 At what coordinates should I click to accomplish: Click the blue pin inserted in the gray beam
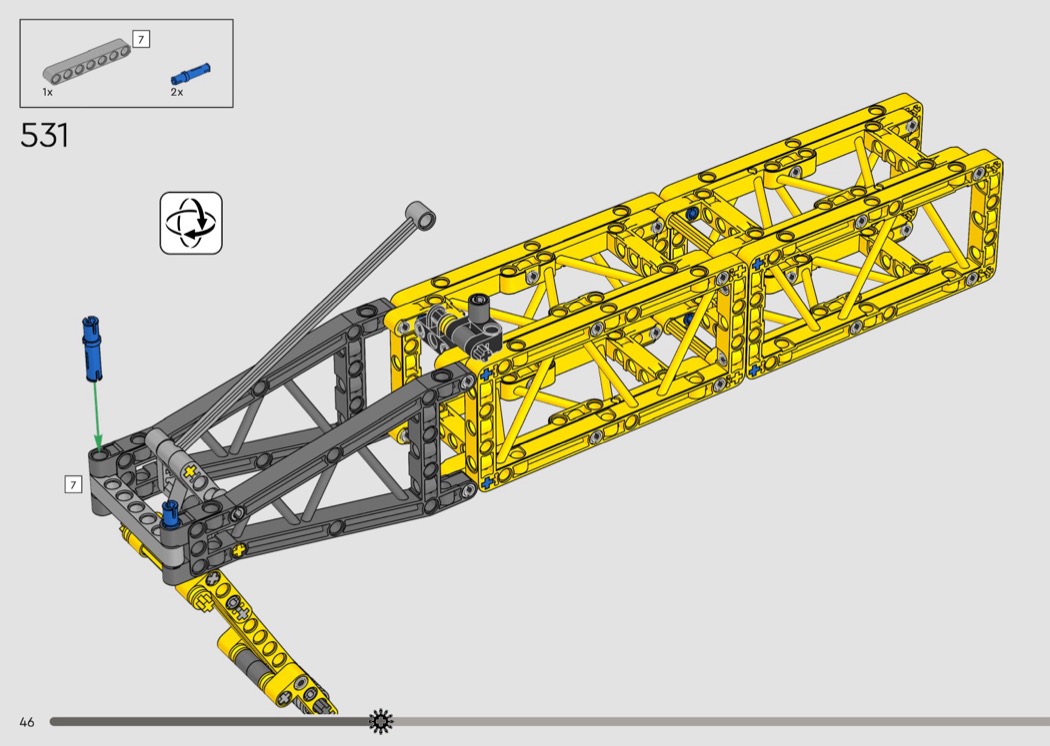coord(171,512)
